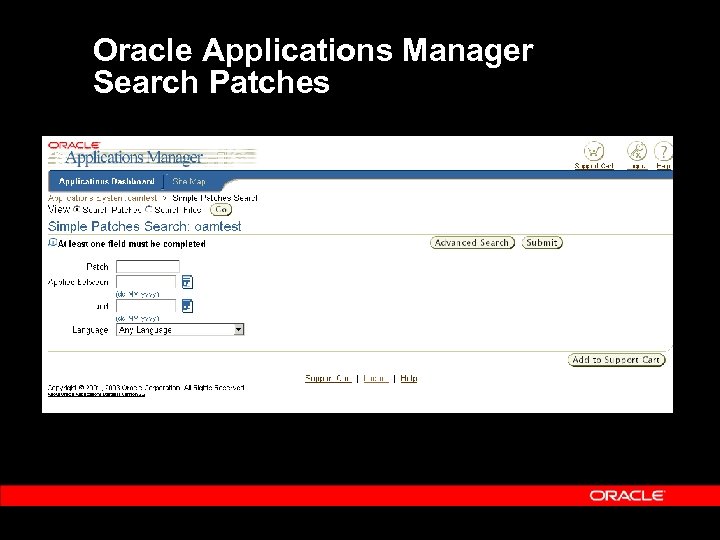This screenshot has width=720, height=540.
Task: Open calendar picker for the 'and' date
Action: click(187, 306)
